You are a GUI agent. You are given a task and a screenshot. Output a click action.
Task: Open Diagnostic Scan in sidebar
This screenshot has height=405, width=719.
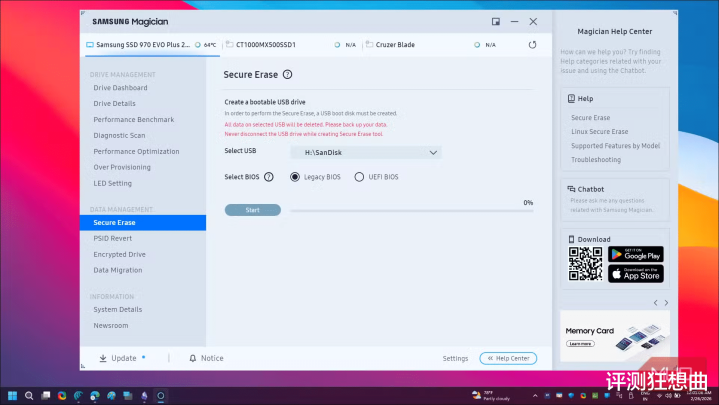click(x=119, y=135)
